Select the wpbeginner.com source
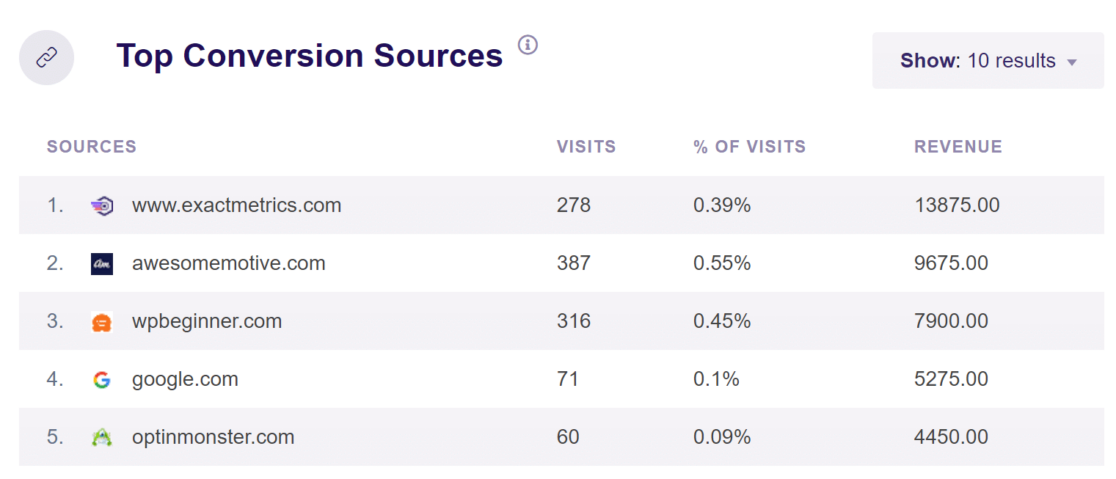 206,322
